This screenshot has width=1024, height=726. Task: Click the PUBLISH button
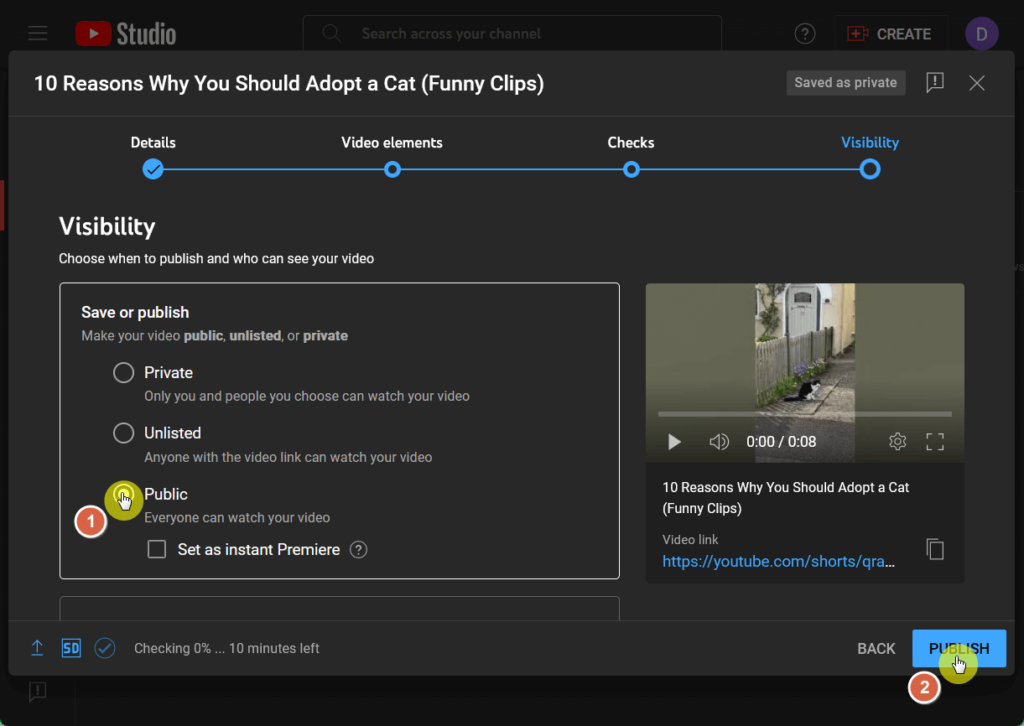pos(959,648)
